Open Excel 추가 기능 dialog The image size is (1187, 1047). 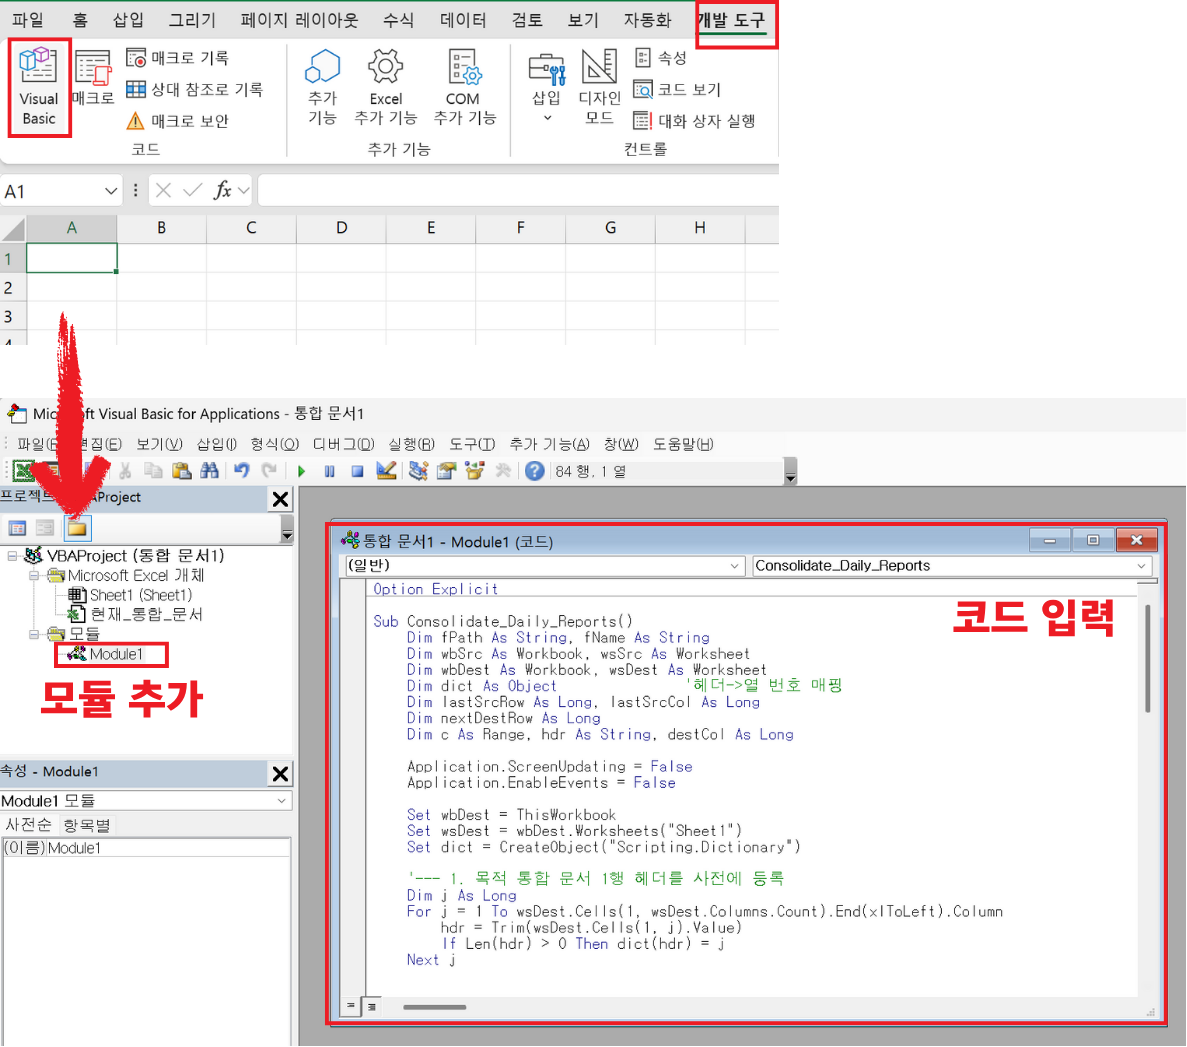click(x=385, y=87)
